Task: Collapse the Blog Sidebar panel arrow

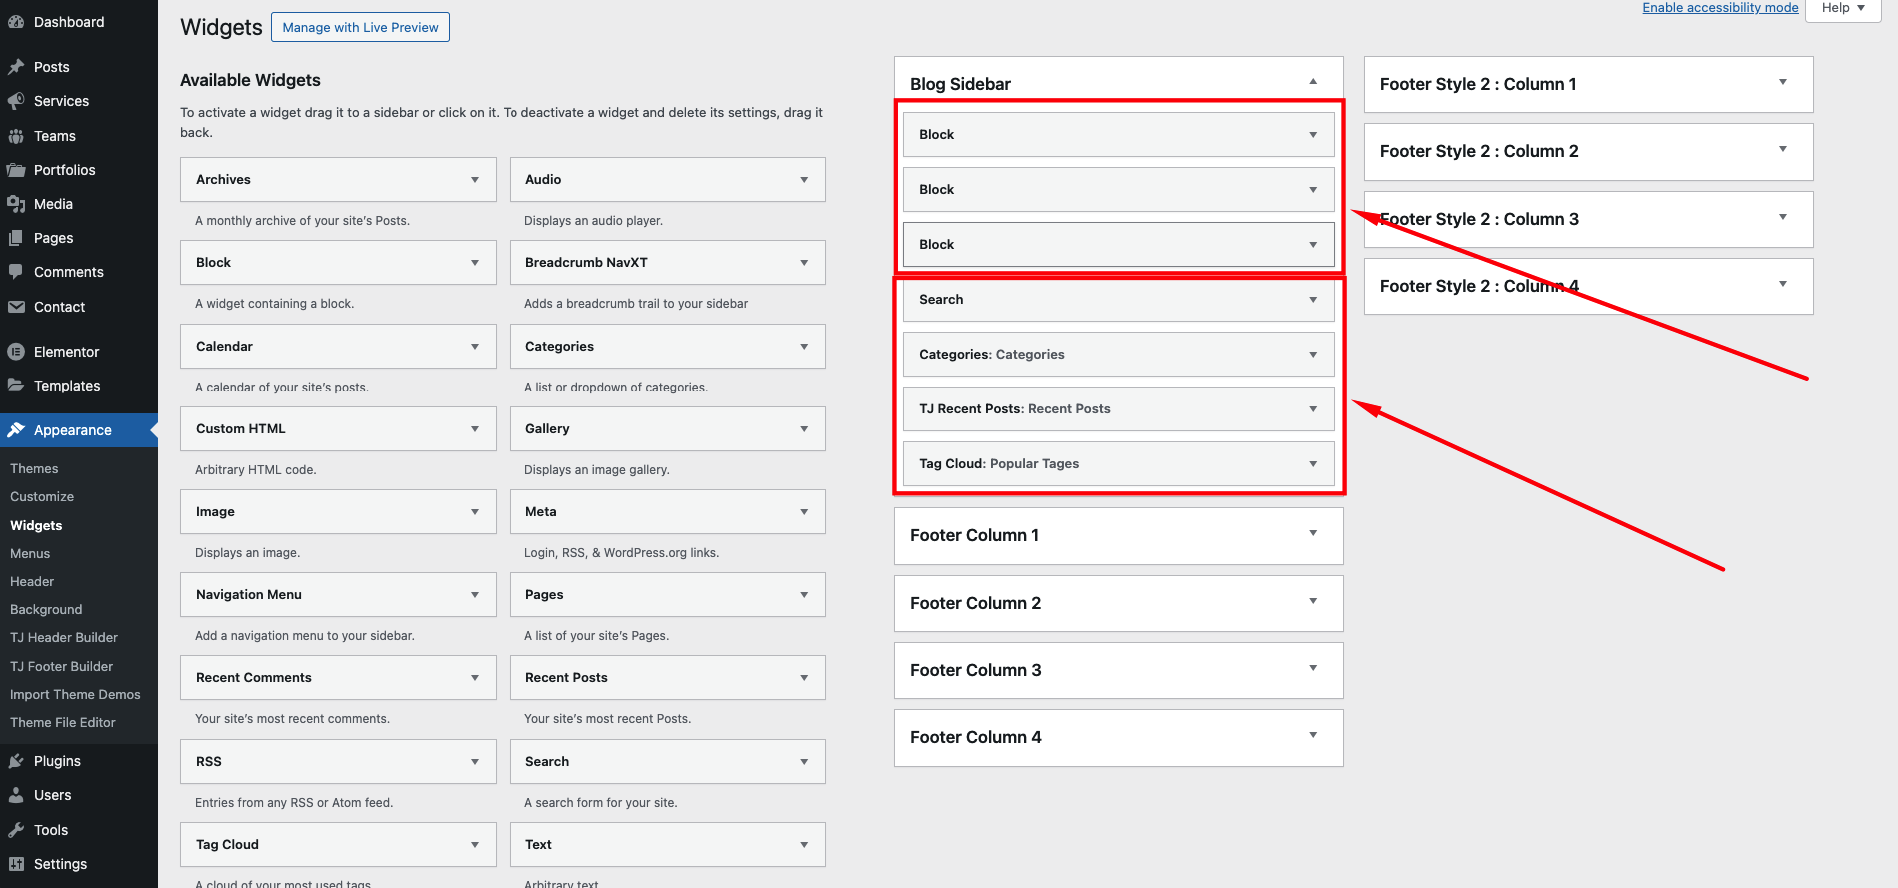Action: [x=1313, y=82]
